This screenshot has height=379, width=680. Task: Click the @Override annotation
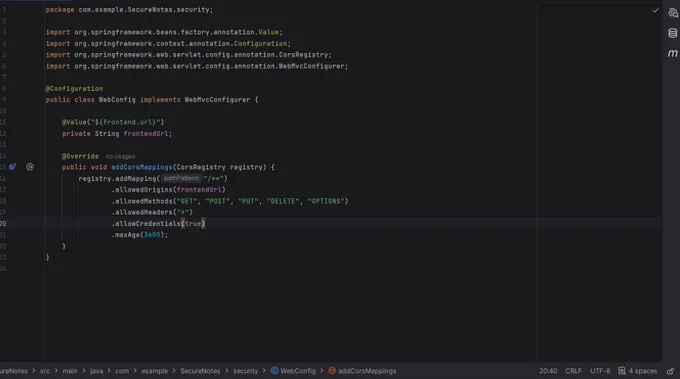tap(80, 156)
